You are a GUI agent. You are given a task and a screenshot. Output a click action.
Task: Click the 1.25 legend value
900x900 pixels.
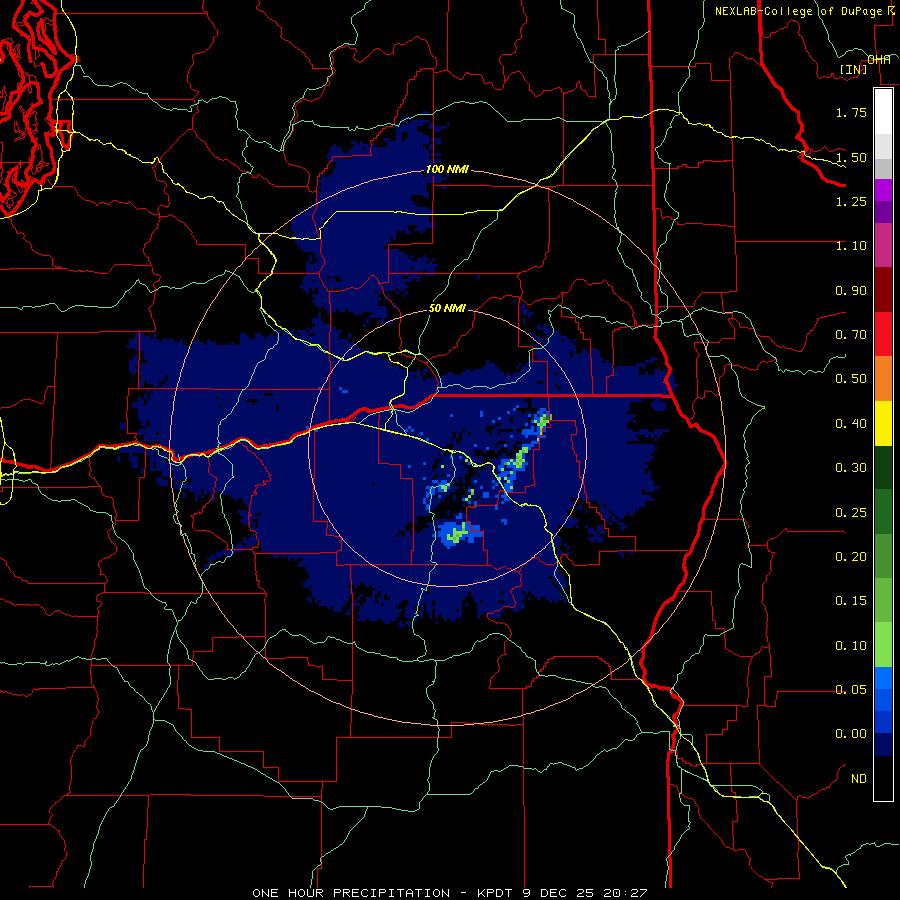(x=851, y=201)
